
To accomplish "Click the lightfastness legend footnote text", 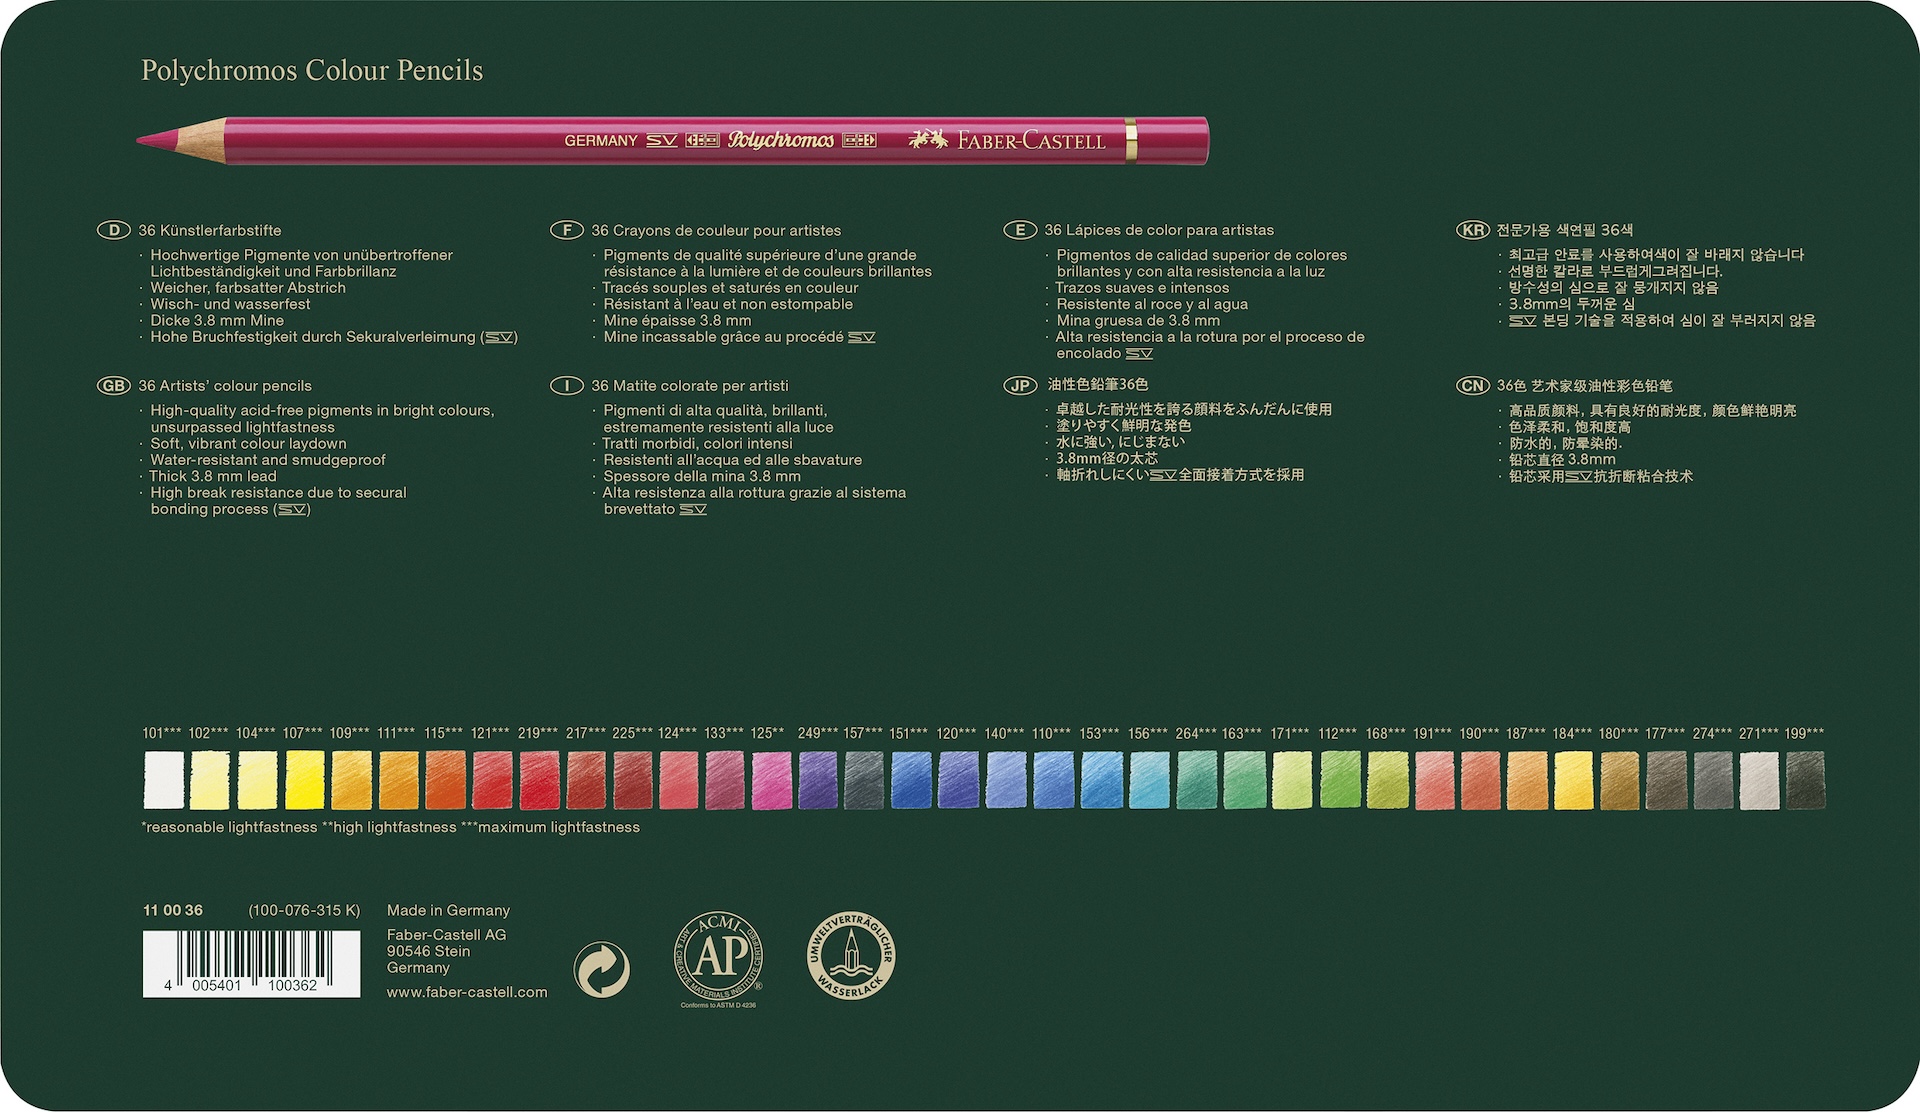I will (x=391, y=828).
